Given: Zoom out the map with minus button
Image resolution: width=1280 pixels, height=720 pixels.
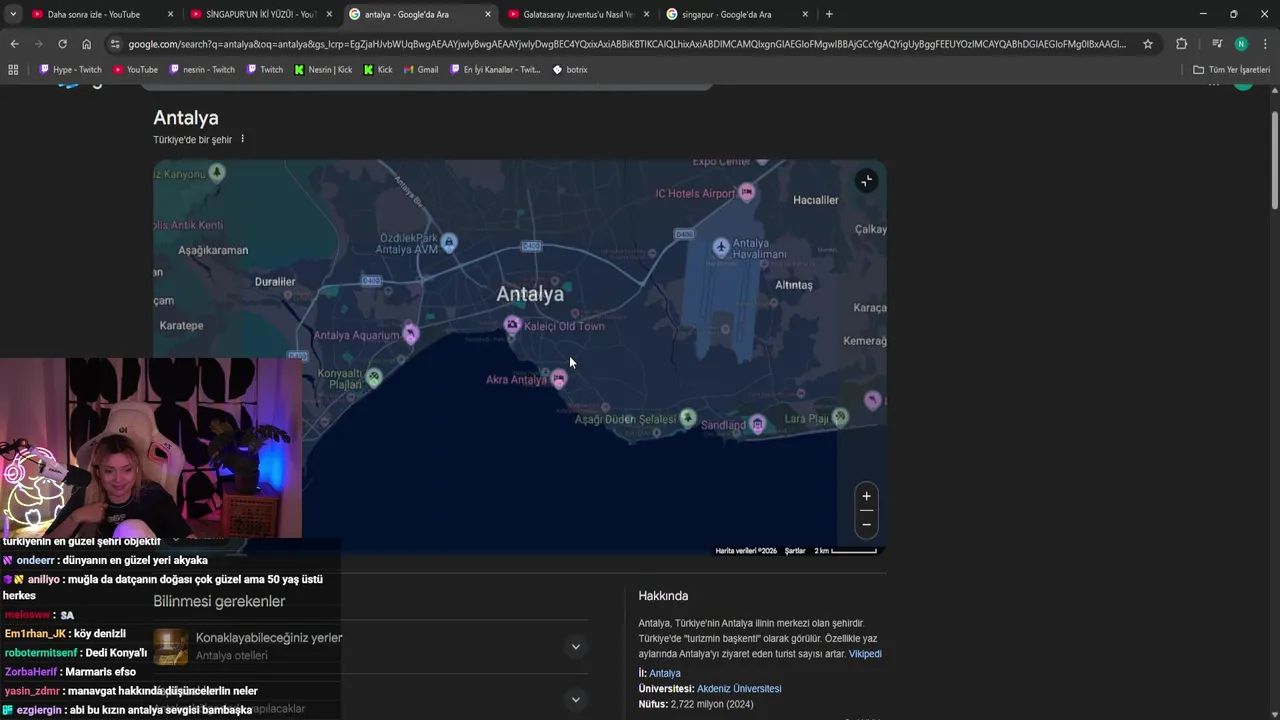Looking at the screenshot, I should pos(866,524).
